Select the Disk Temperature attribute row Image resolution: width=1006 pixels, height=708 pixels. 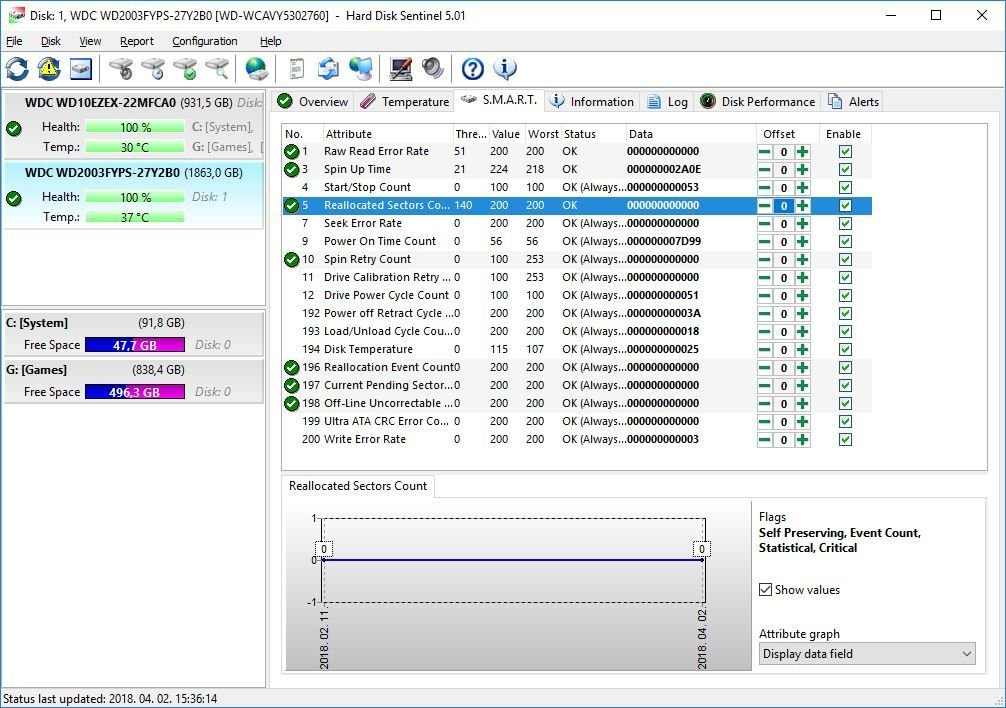coord(368,350)
